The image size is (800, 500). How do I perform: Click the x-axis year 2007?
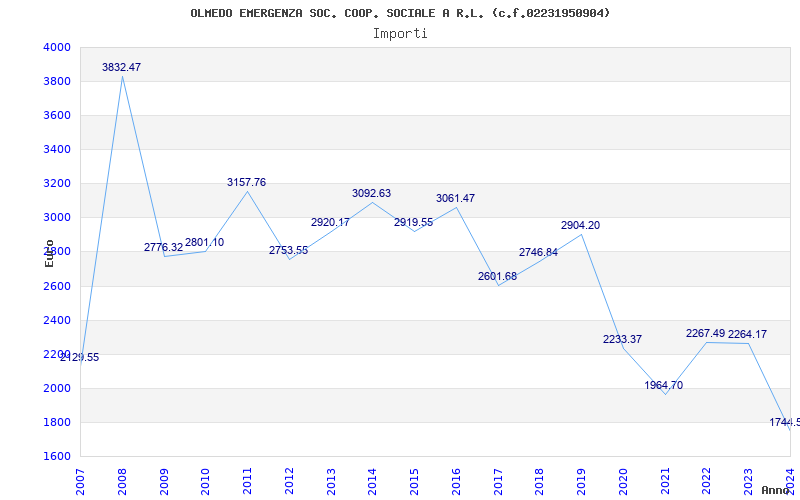81,482
